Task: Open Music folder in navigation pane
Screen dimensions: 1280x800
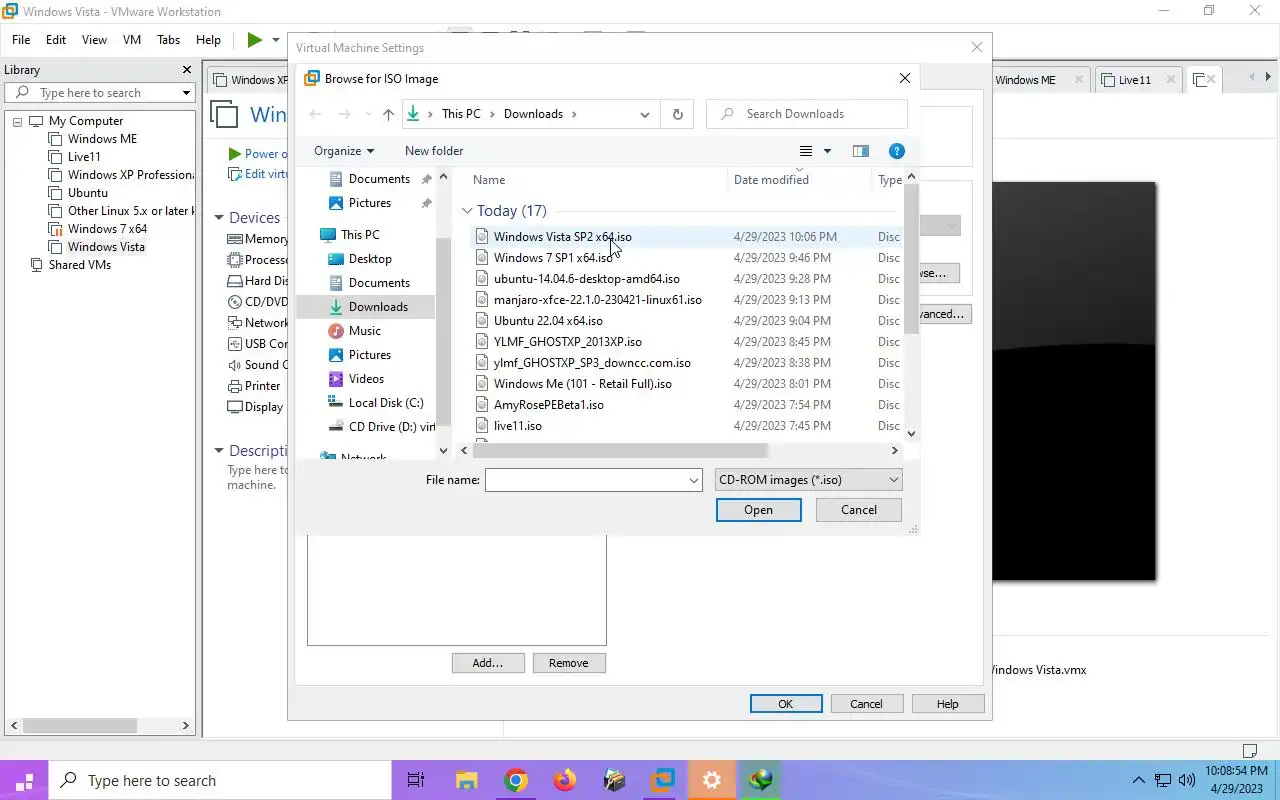Action: pos(365,331)
